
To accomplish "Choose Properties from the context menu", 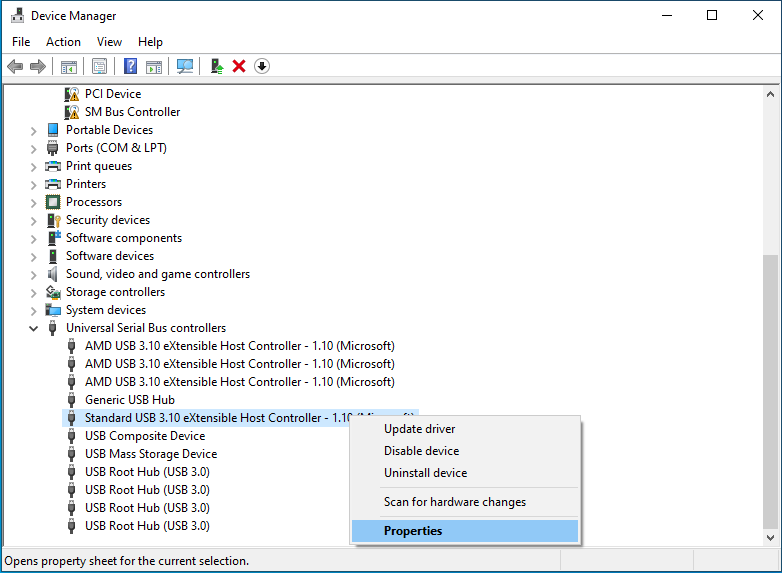I will [413, 531].
